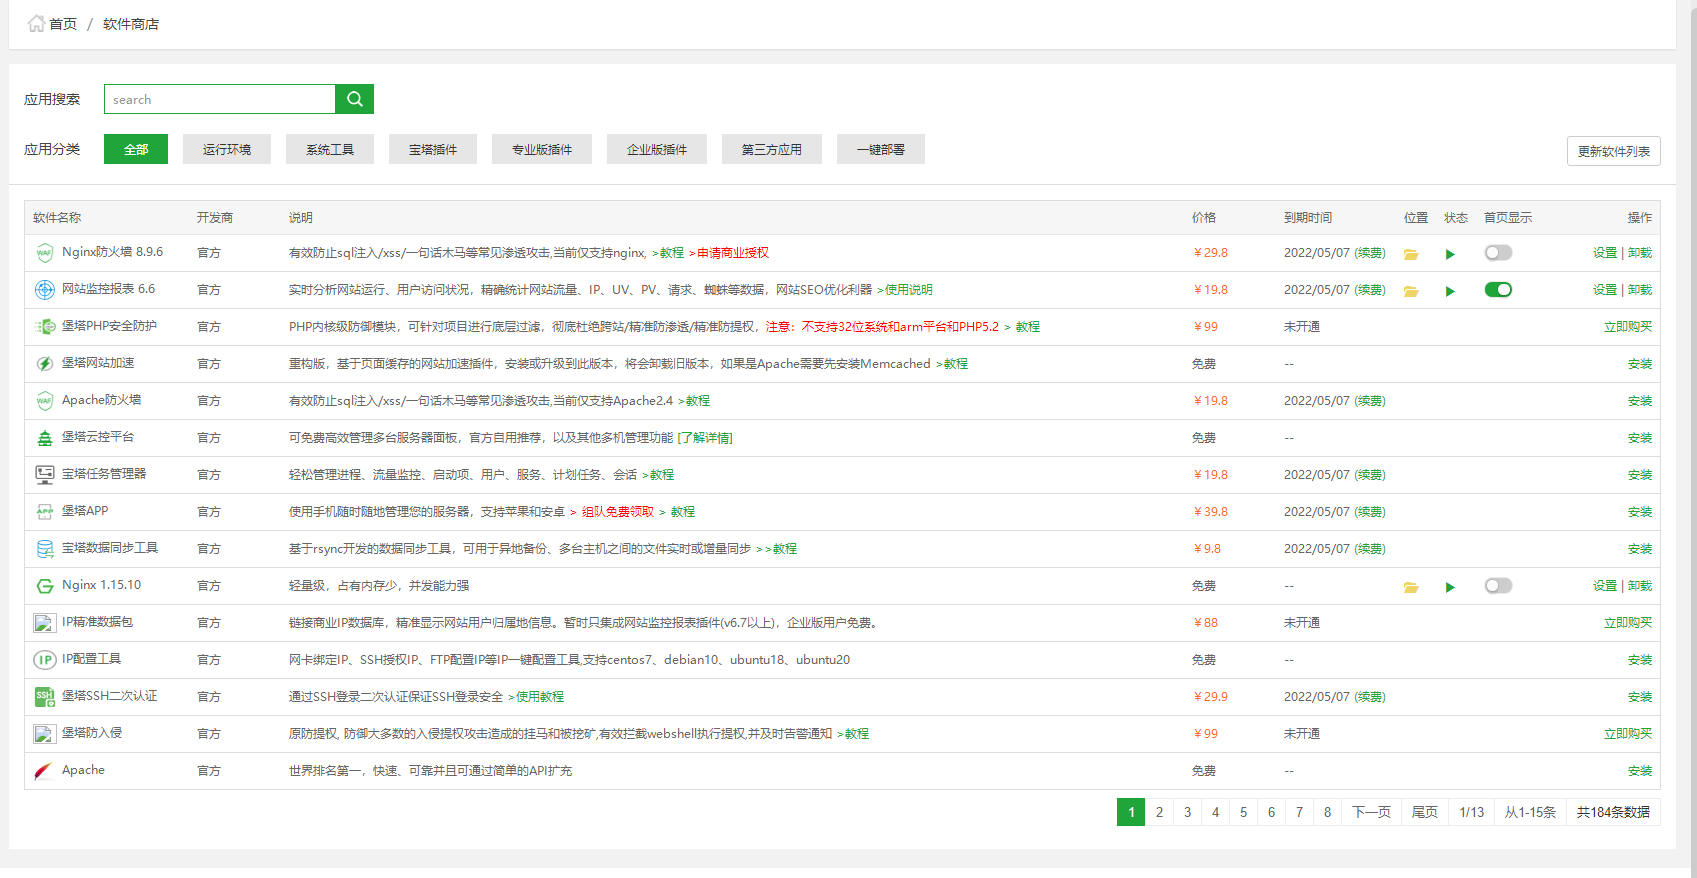Click 卸载 for Nginx 1.15.10

point(1640,586)
